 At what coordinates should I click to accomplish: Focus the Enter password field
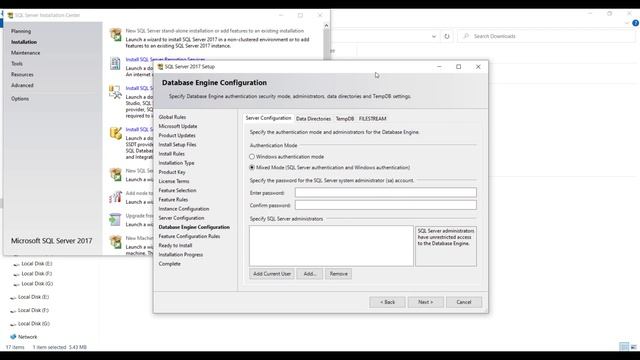pos(386,192)
